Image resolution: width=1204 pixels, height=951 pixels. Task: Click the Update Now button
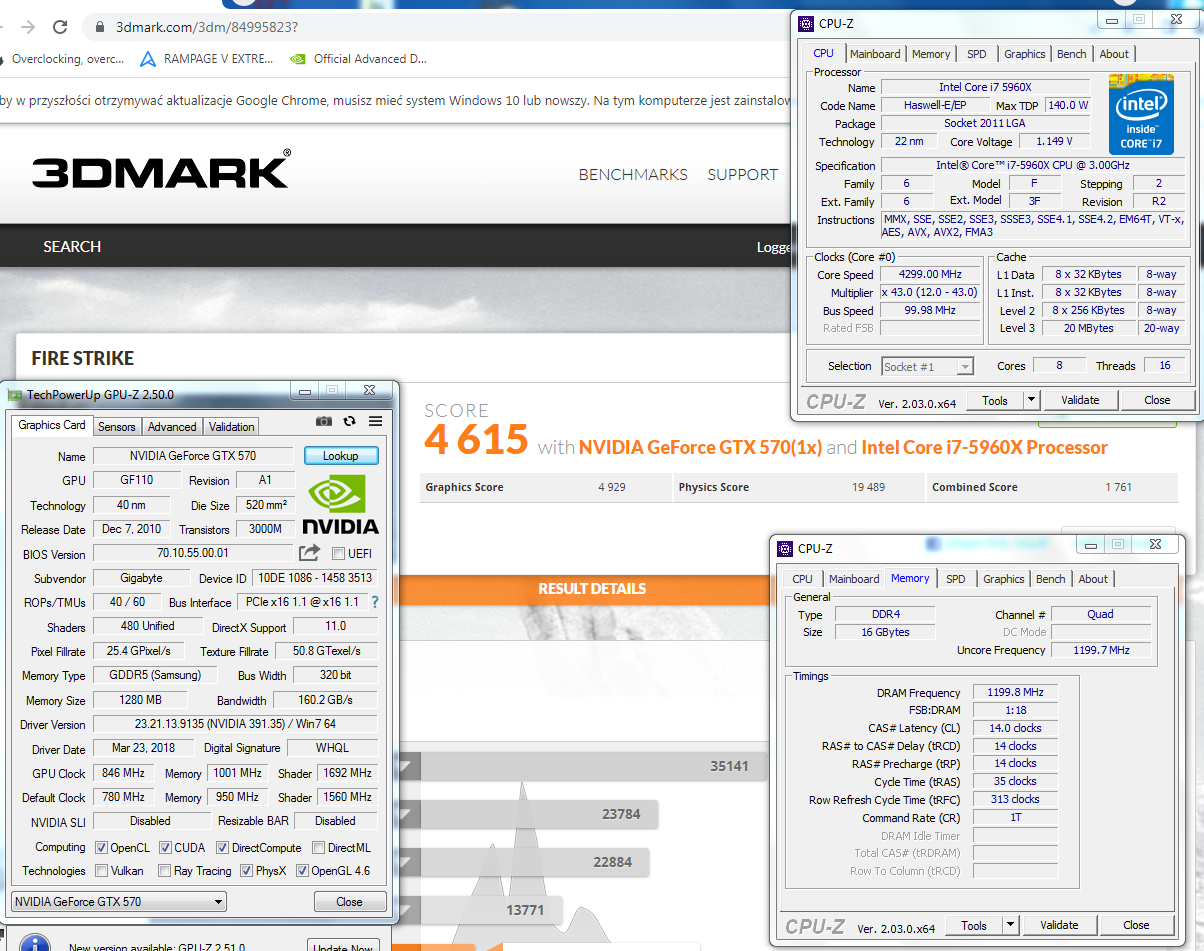[x=343, y=946]
